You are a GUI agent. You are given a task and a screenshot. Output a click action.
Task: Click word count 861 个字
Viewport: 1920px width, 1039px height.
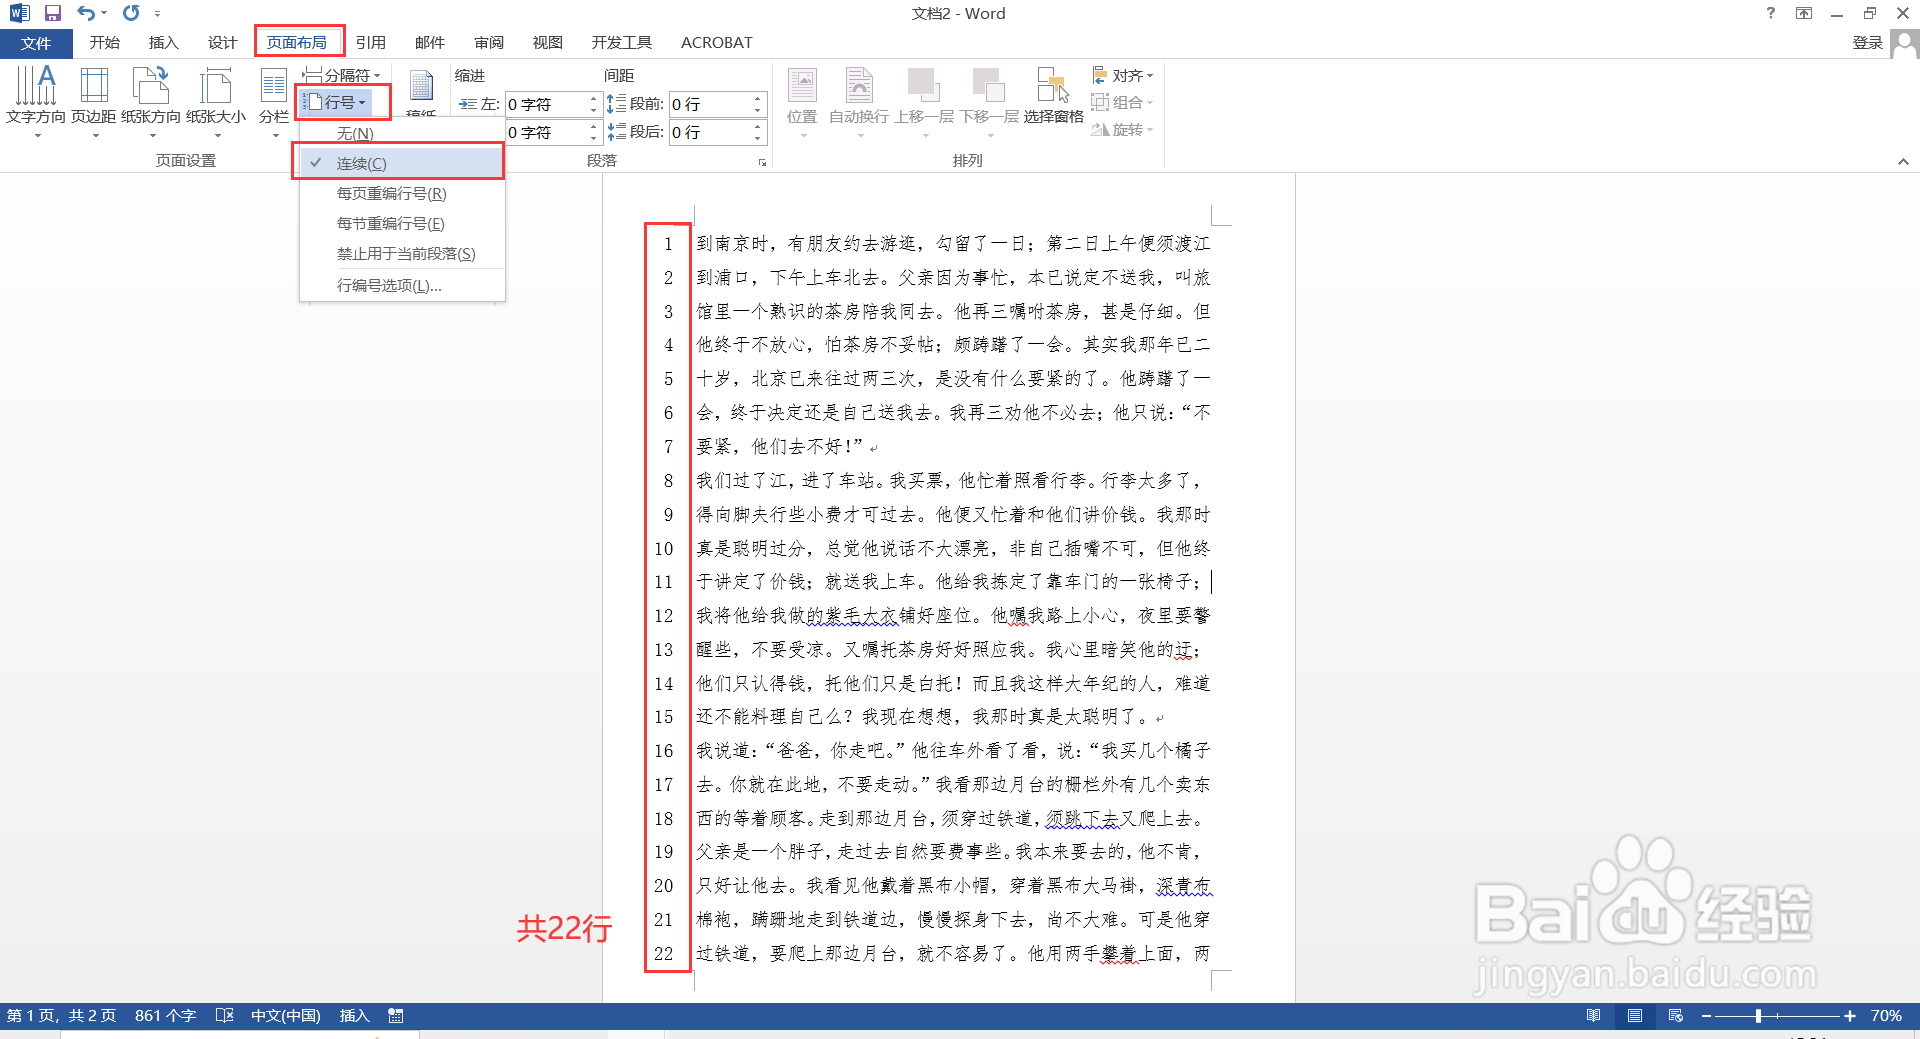[165, 1015]
